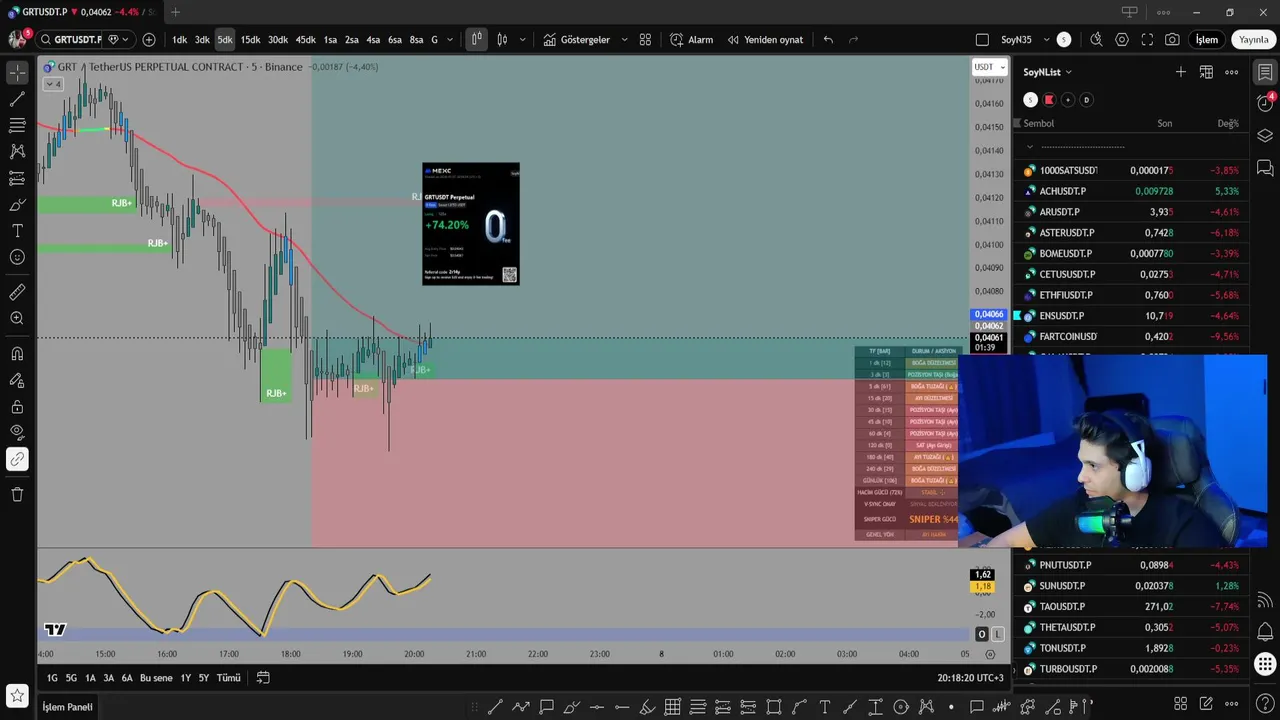Viewport: 1280px width, 720px height.
Task: Select the text annotation tool
Action: pos(17,230)
